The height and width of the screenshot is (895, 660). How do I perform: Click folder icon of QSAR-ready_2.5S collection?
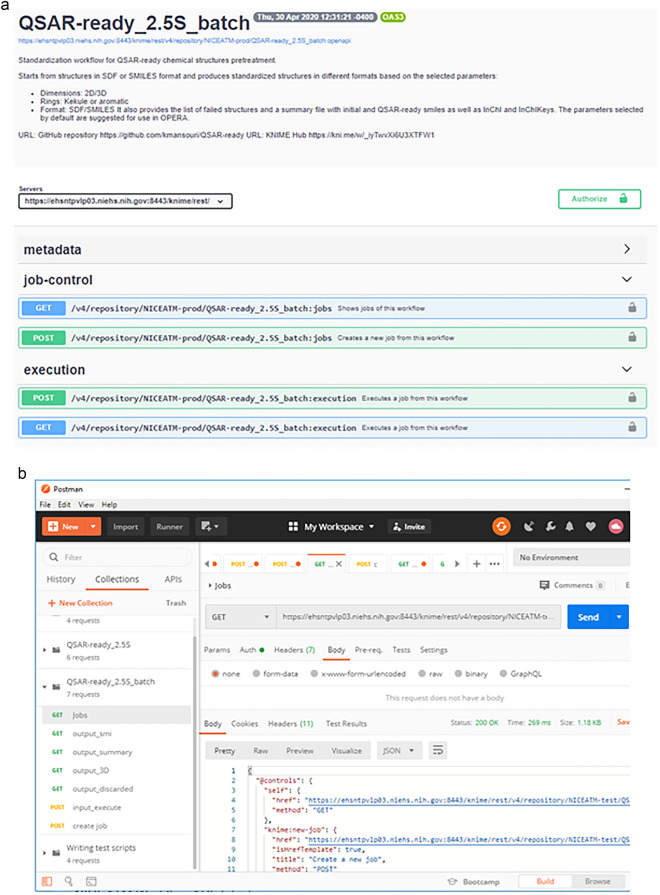coord(56,650)
